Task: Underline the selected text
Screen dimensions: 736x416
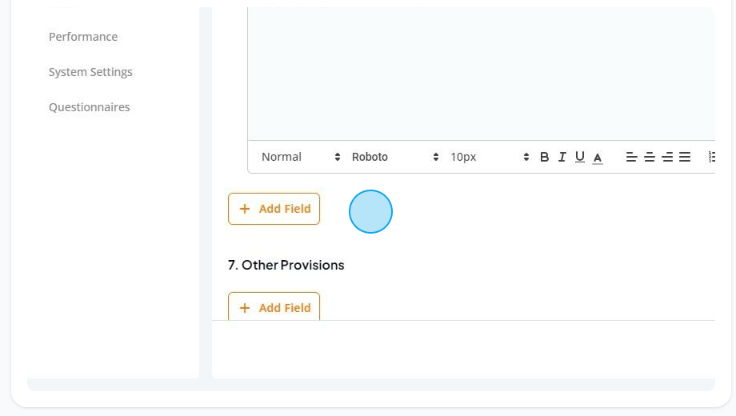Action: pyautogui.click(x=580, y=157)
